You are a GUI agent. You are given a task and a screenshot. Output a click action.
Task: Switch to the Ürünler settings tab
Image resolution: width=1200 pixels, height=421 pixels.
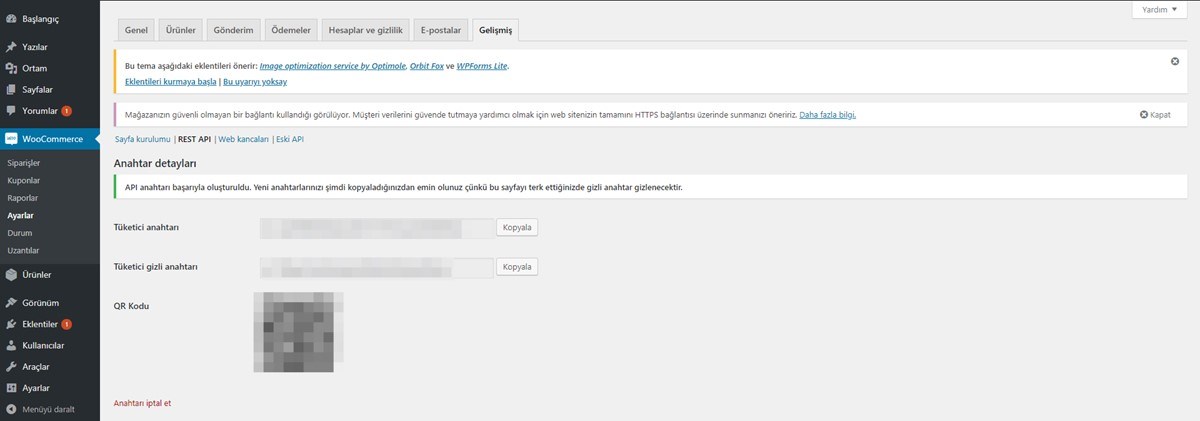click(x=180, y=30)
